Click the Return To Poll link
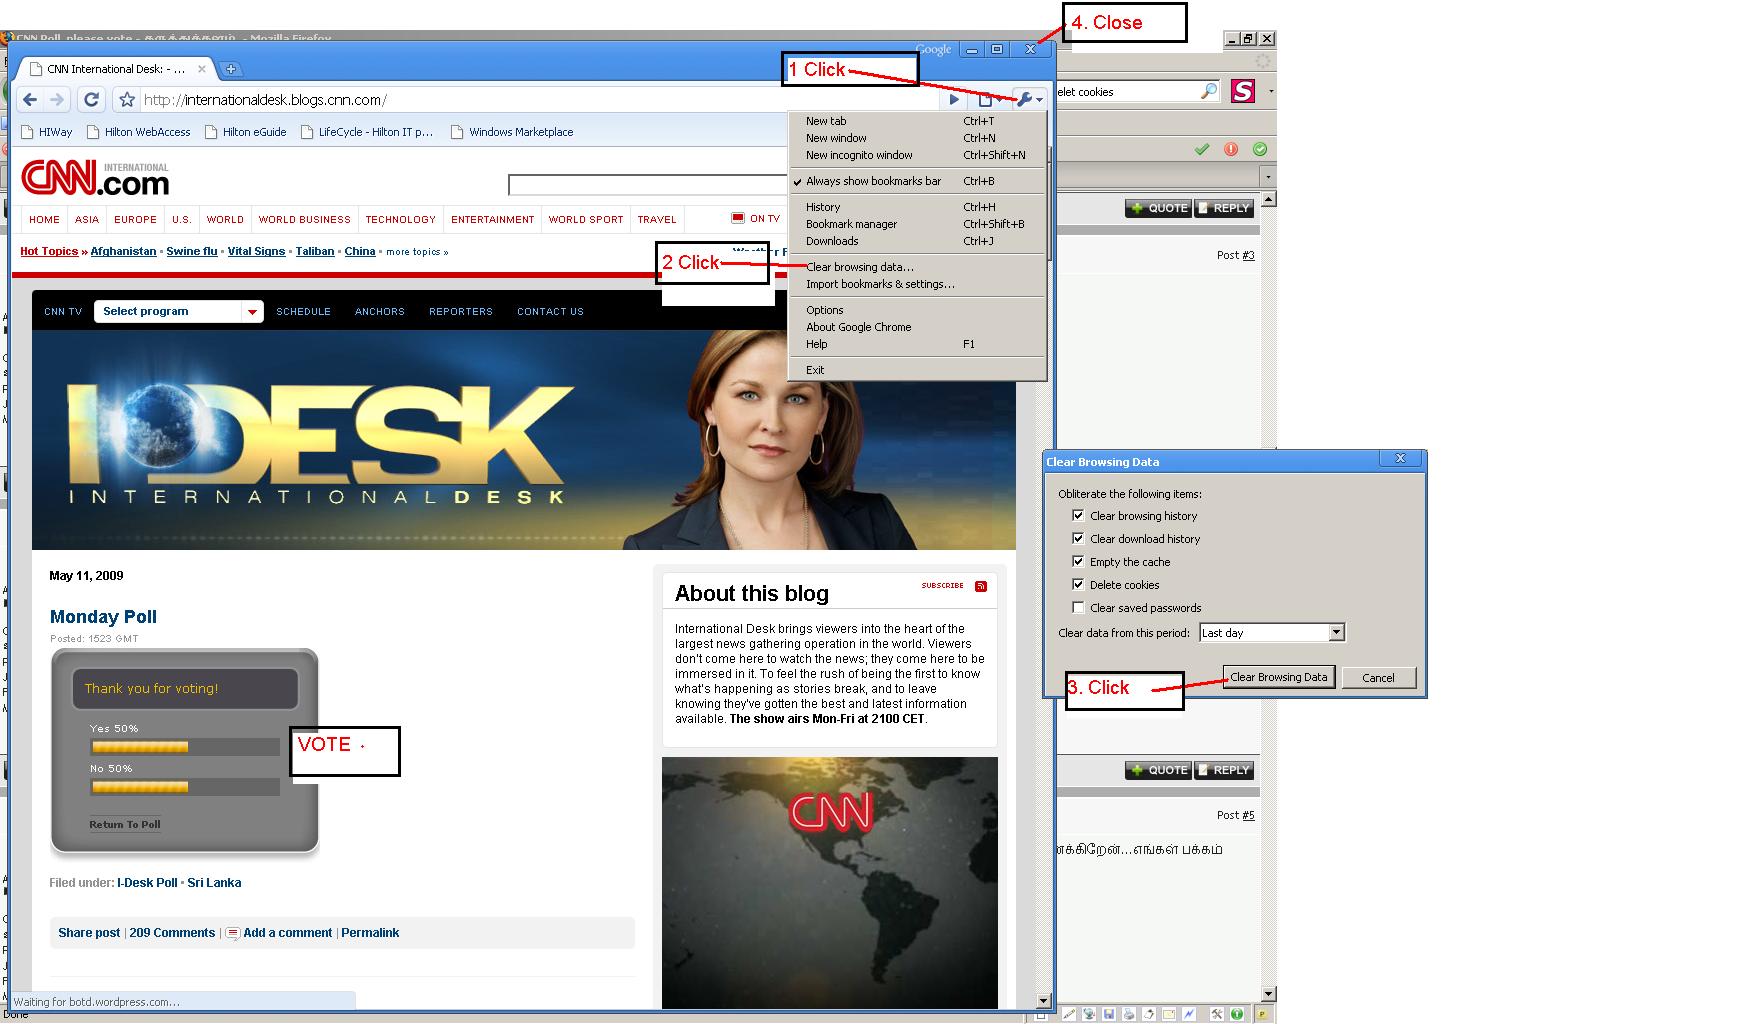Screen dimensions: 1750x1024 [125, 825]
